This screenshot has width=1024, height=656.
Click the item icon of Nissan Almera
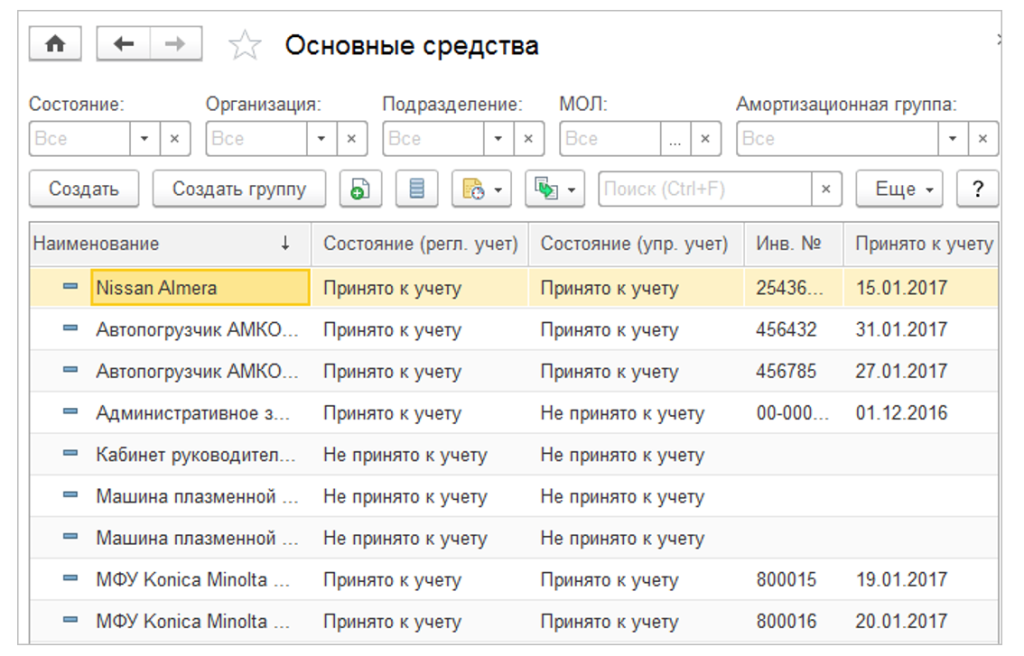click(71, 286)
